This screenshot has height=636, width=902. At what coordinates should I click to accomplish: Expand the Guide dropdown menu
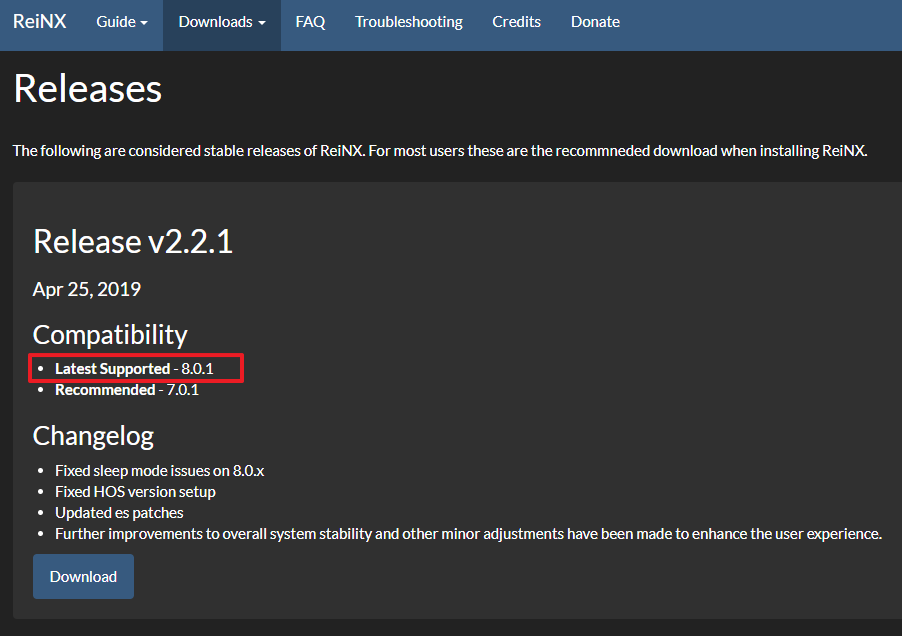(122, 22)
